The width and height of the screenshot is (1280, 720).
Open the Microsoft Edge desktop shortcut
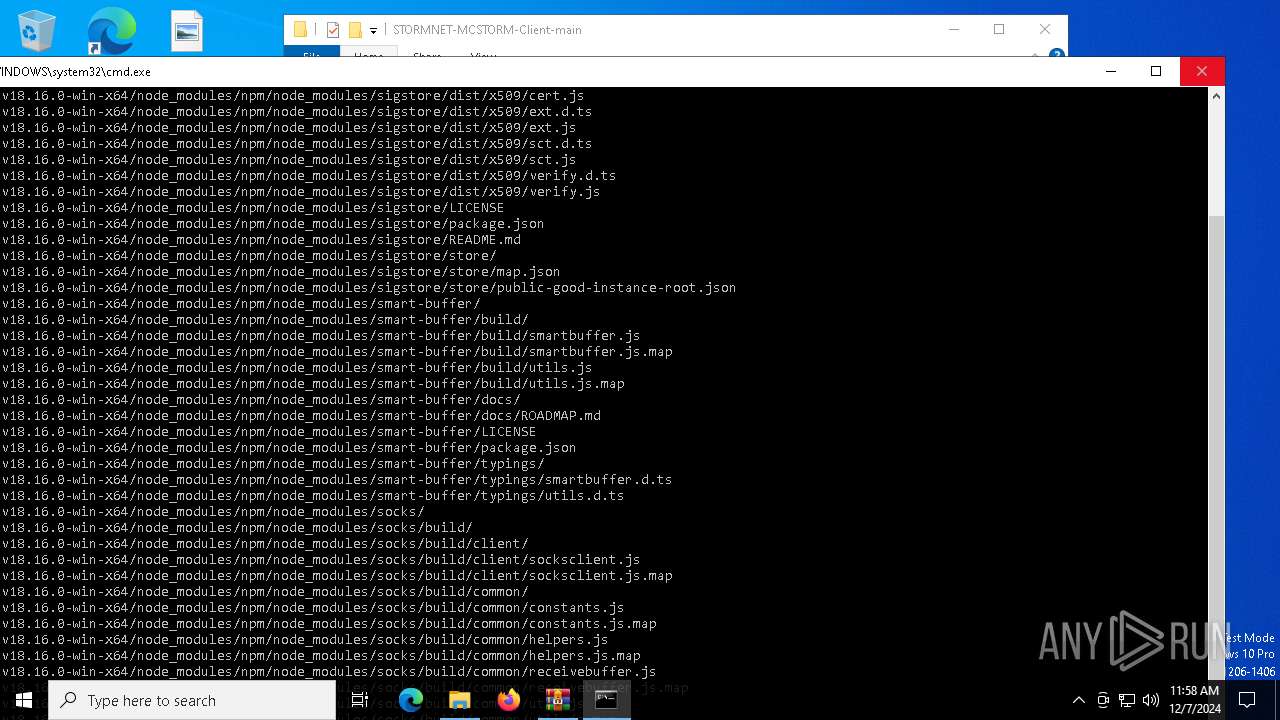point(111,31)
